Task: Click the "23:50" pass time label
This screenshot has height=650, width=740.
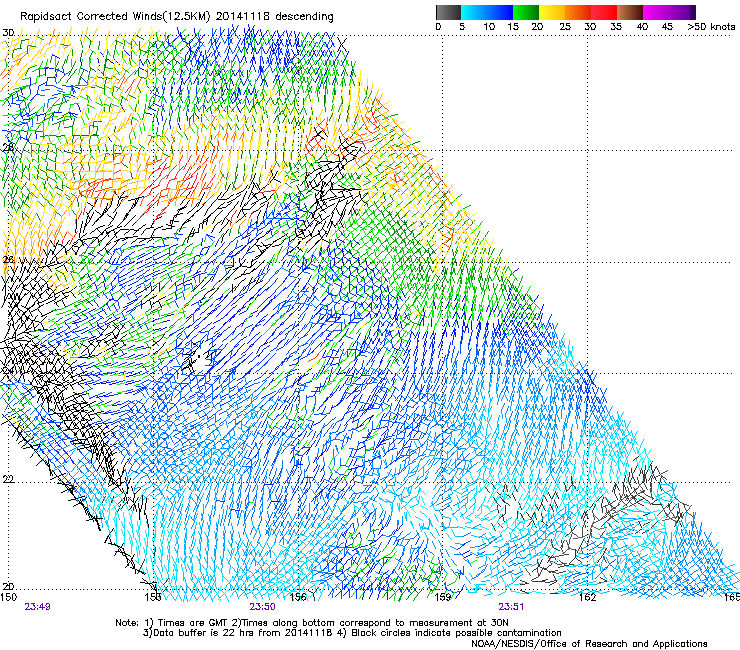Action: [x=262, y=607]
